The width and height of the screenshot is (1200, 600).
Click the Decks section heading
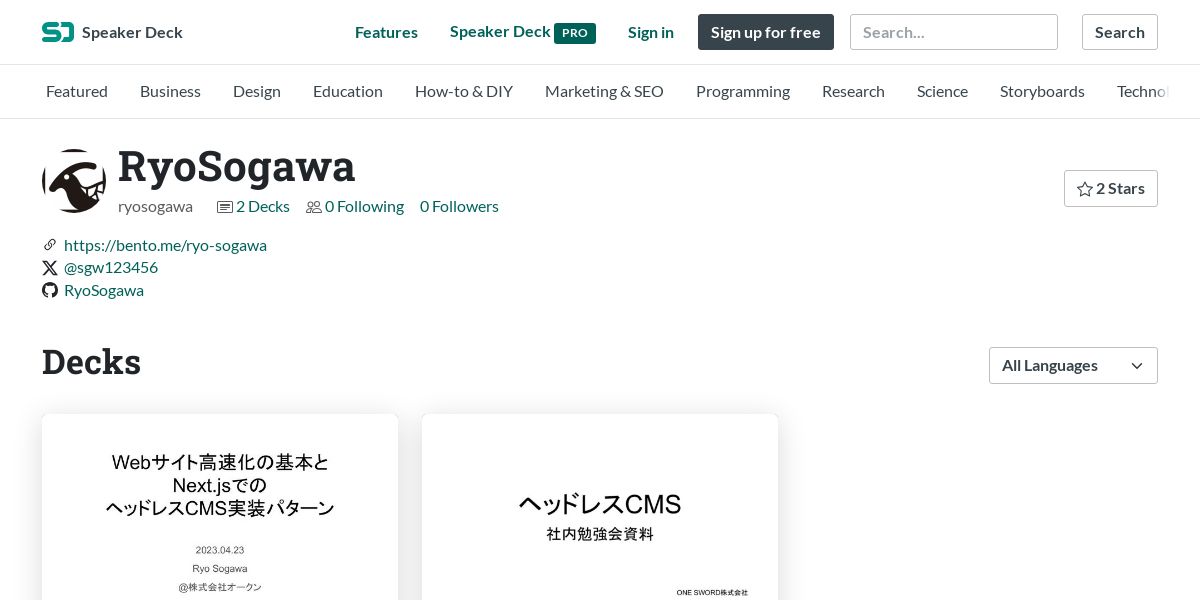91,362
